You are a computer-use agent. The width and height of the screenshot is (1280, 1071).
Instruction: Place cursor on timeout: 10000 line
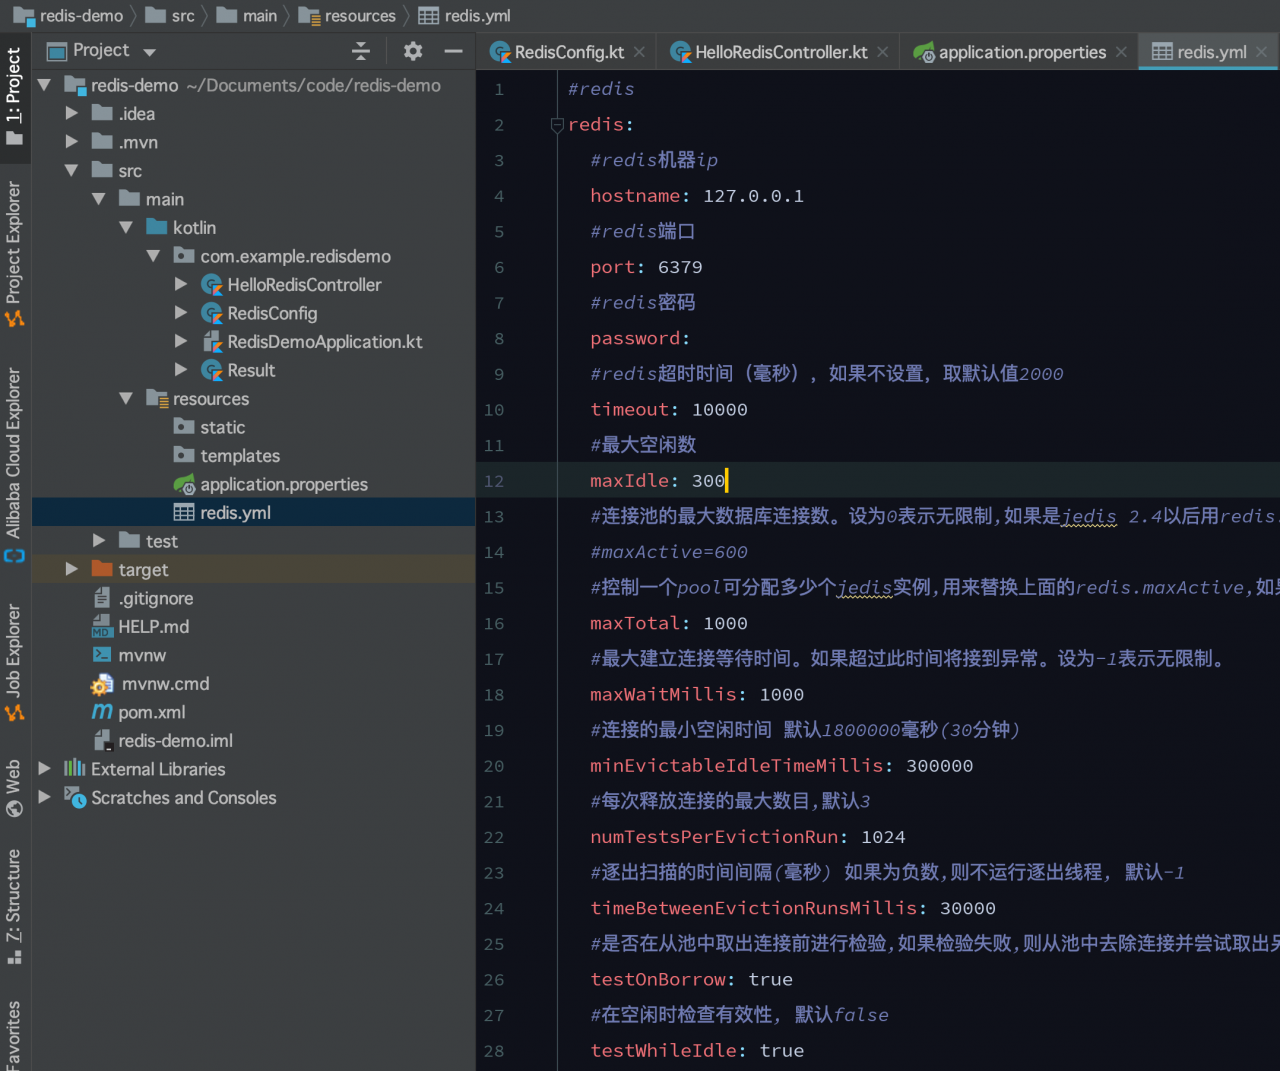point(669,409)
